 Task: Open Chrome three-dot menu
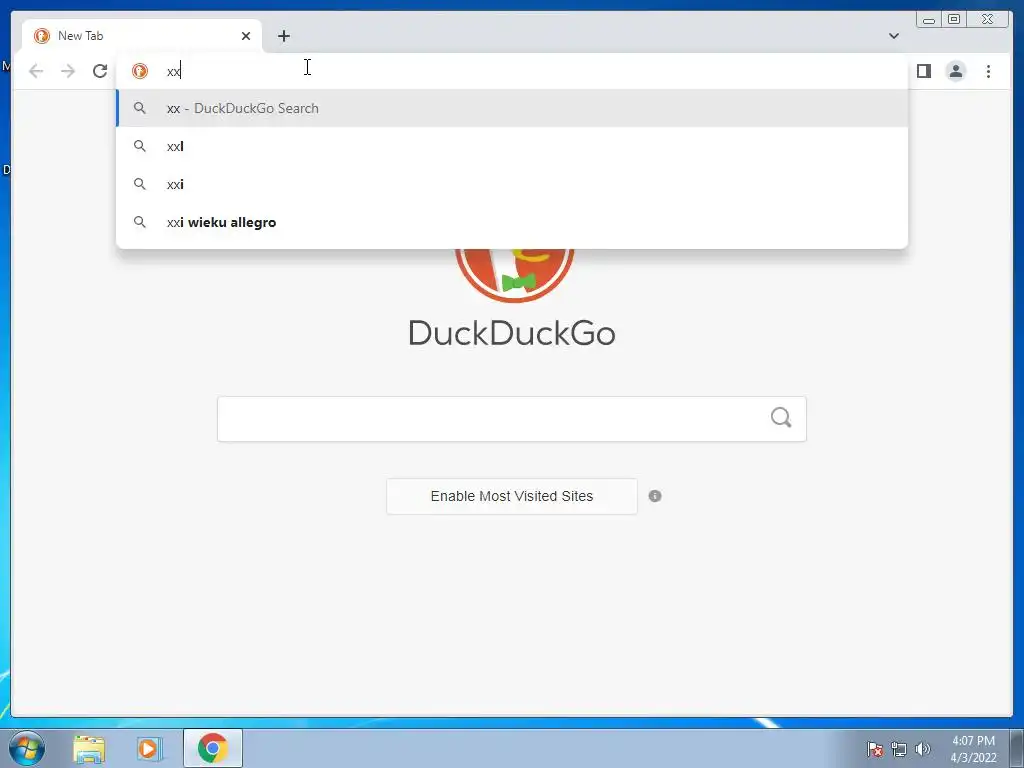tap(988, 71)
